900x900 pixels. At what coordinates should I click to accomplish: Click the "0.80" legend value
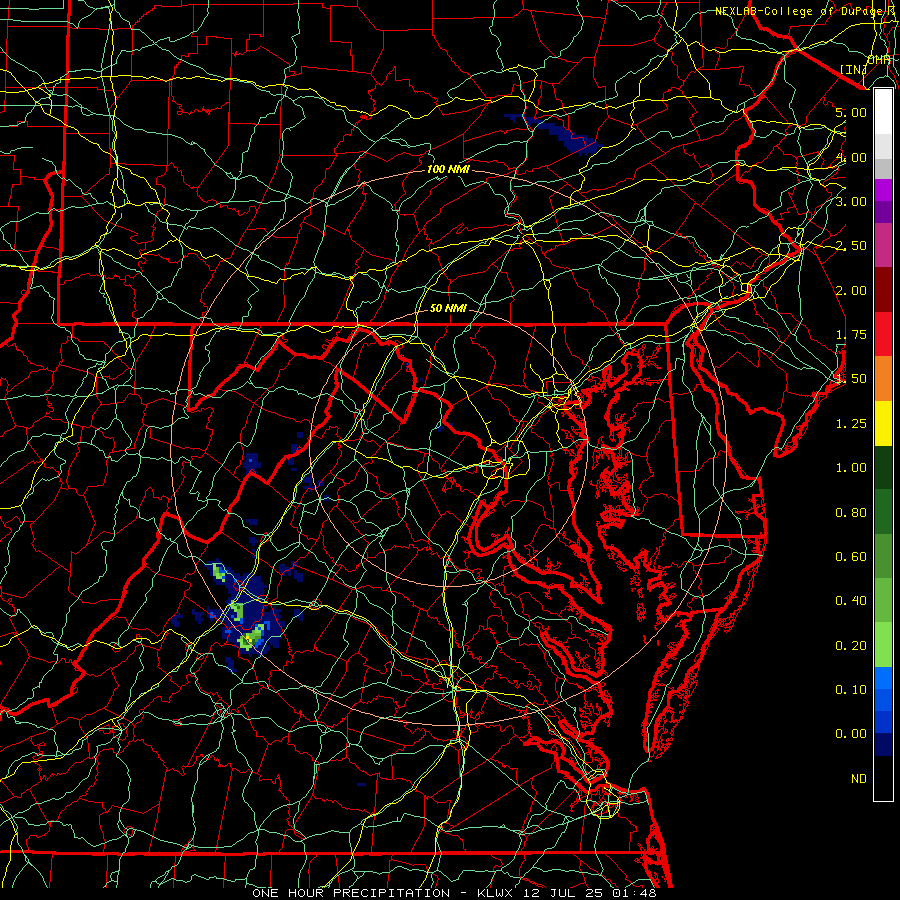851,513
